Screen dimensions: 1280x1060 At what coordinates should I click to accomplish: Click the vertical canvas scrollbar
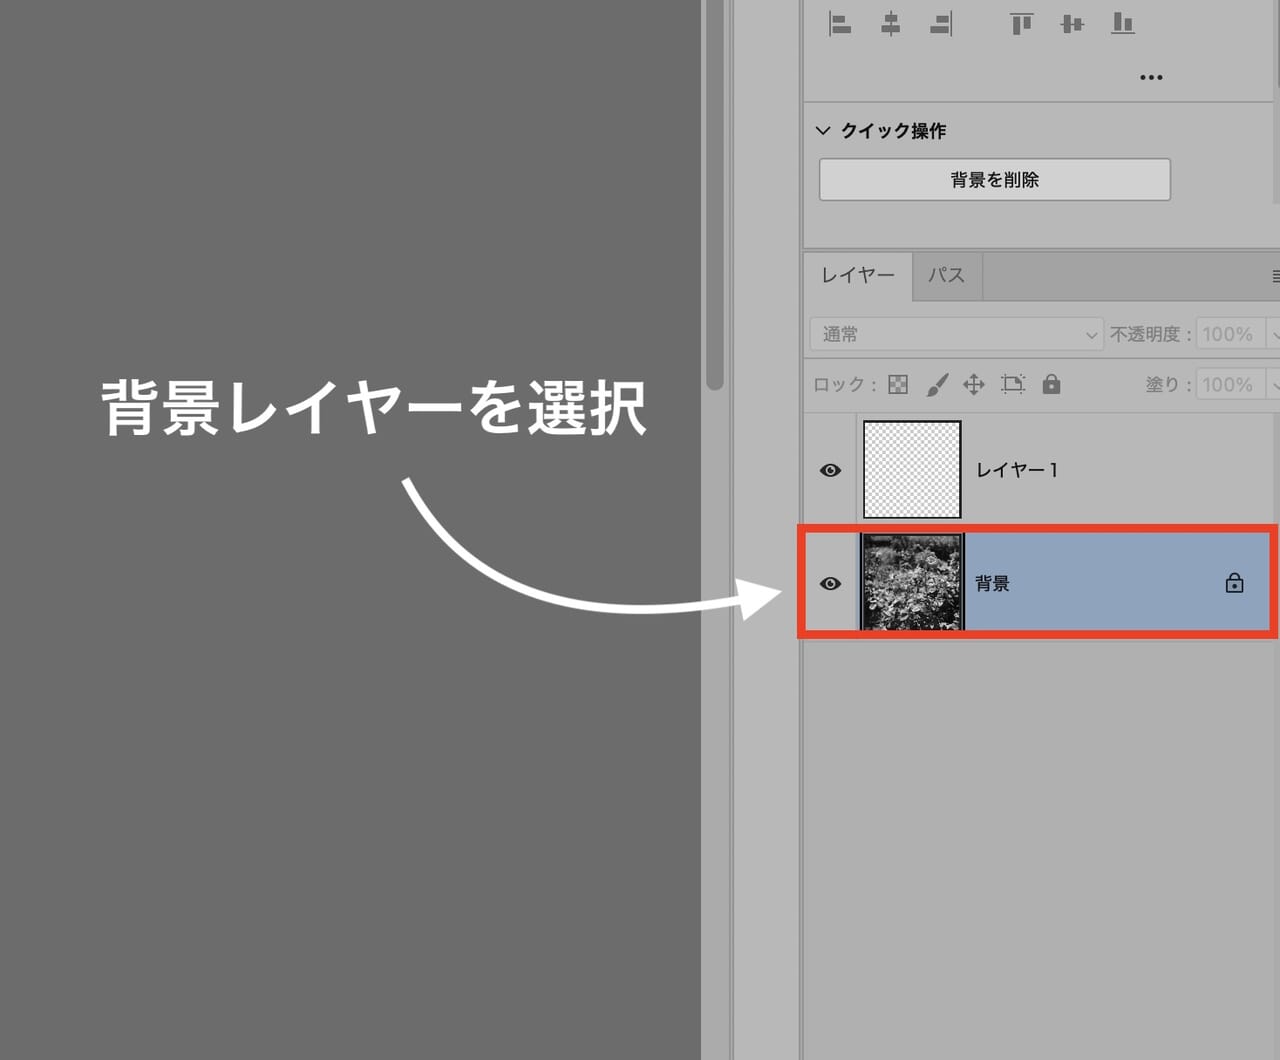(714, 195)
